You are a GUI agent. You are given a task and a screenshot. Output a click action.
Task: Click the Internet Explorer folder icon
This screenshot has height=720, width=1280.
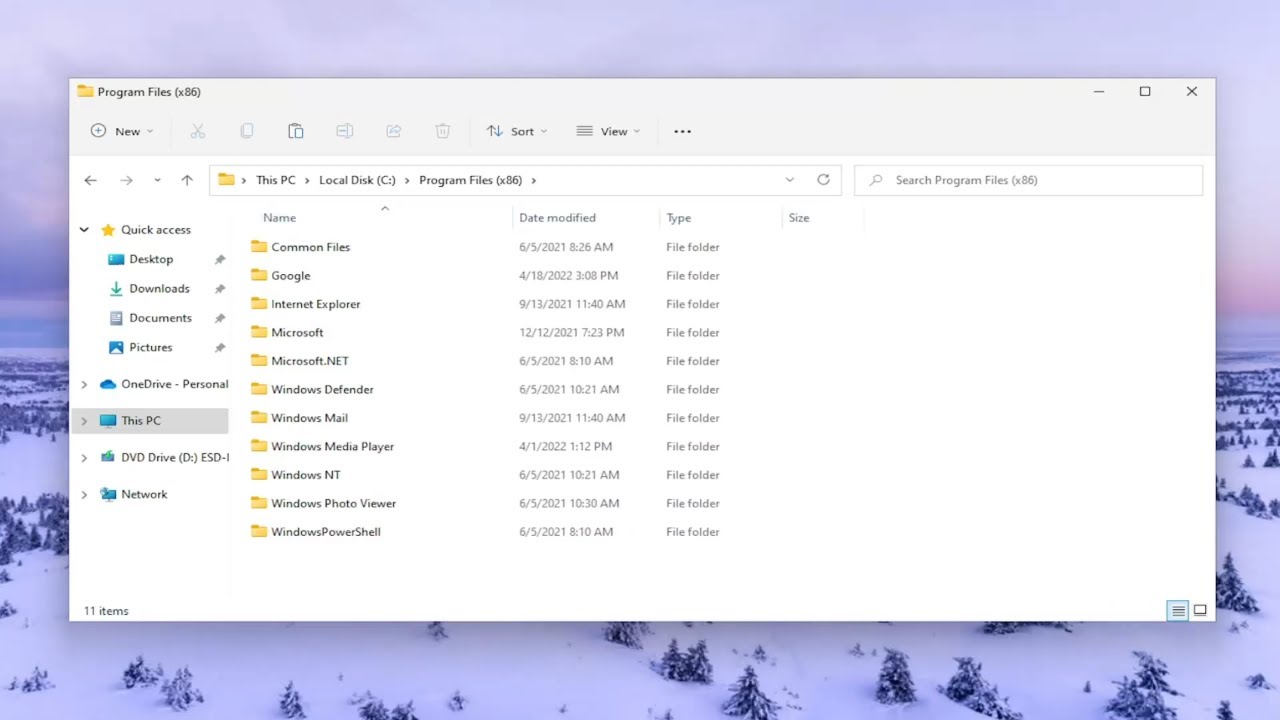pyautogui.click(x=259, y=303)
